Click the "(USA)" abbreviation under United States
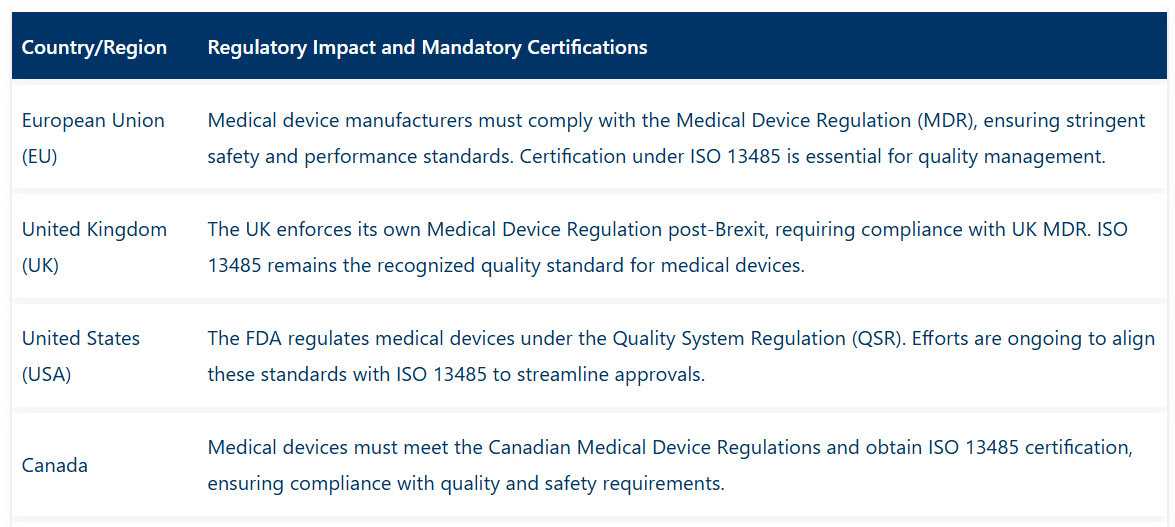Viewport: 1175px width, 527px height. [46, 375]
